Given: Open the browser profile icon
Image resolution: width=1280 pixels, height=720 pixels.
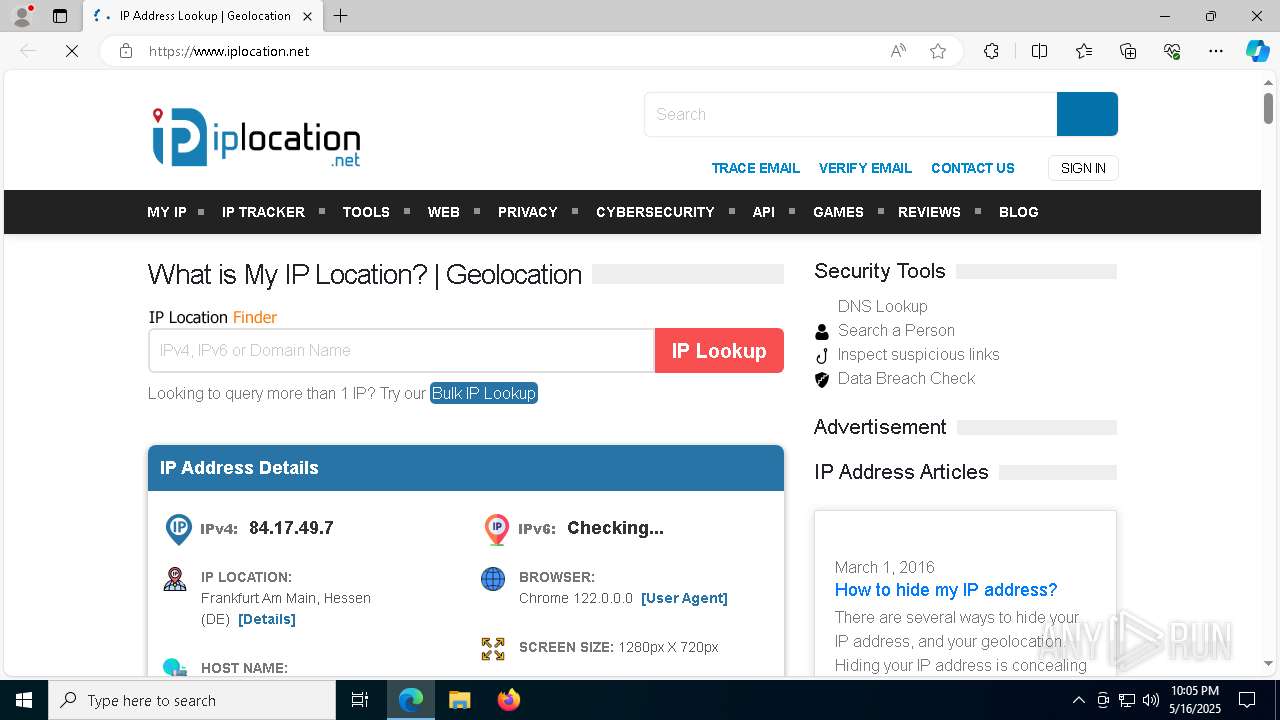Looking at the screenshot, I should pyautogui.click(x=21, y=16).
